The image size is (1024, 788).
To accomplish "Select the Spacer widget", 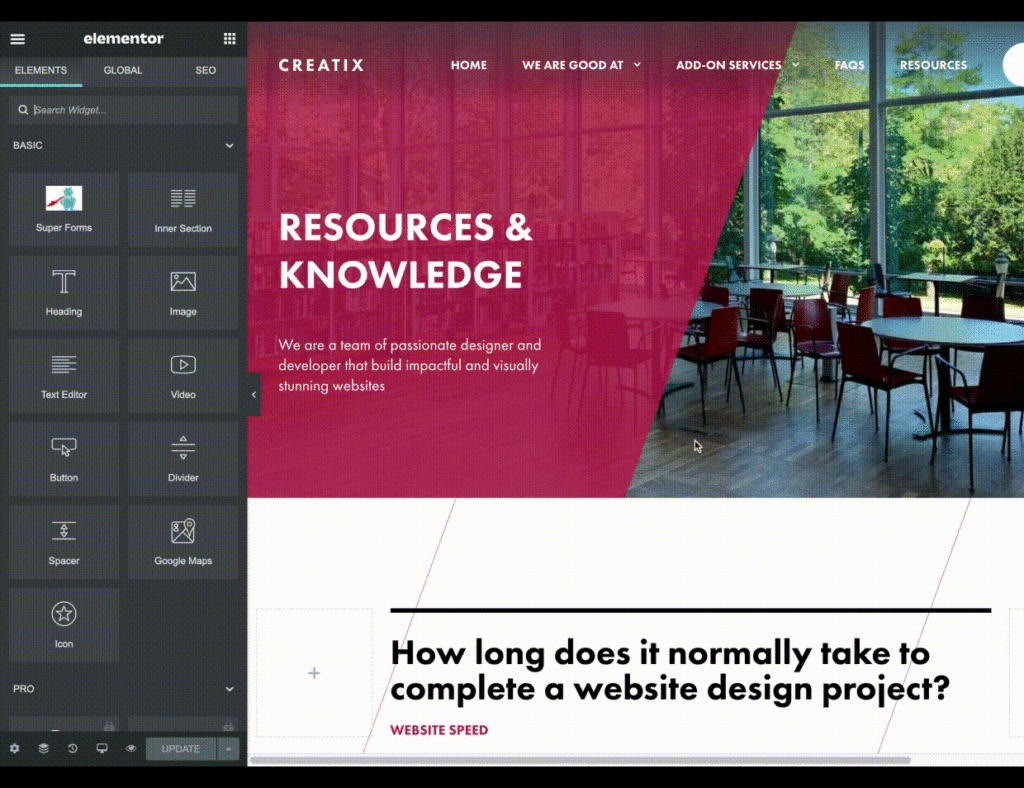I will pos(64,542).
